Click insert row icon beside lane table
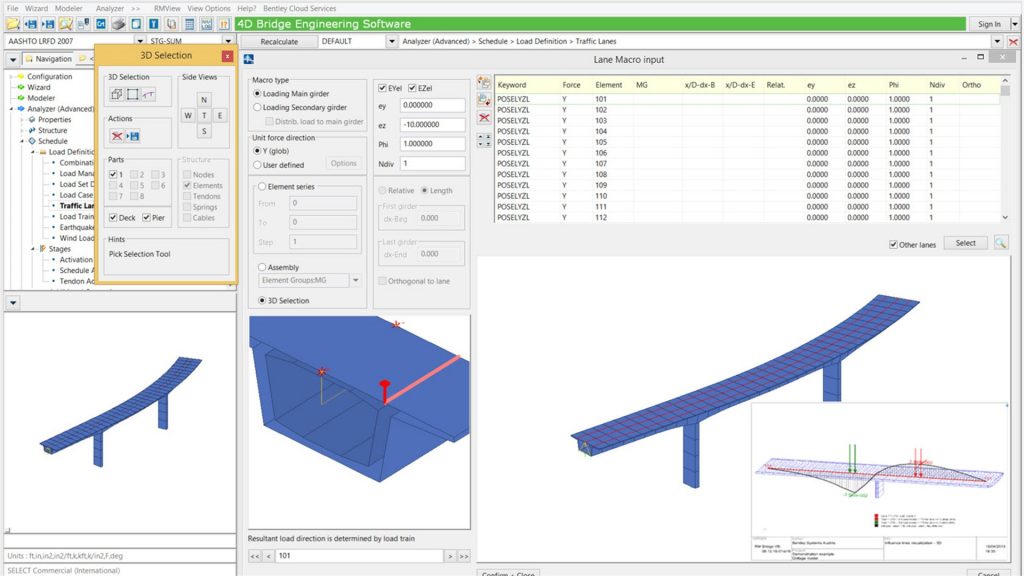 [484, 82]
